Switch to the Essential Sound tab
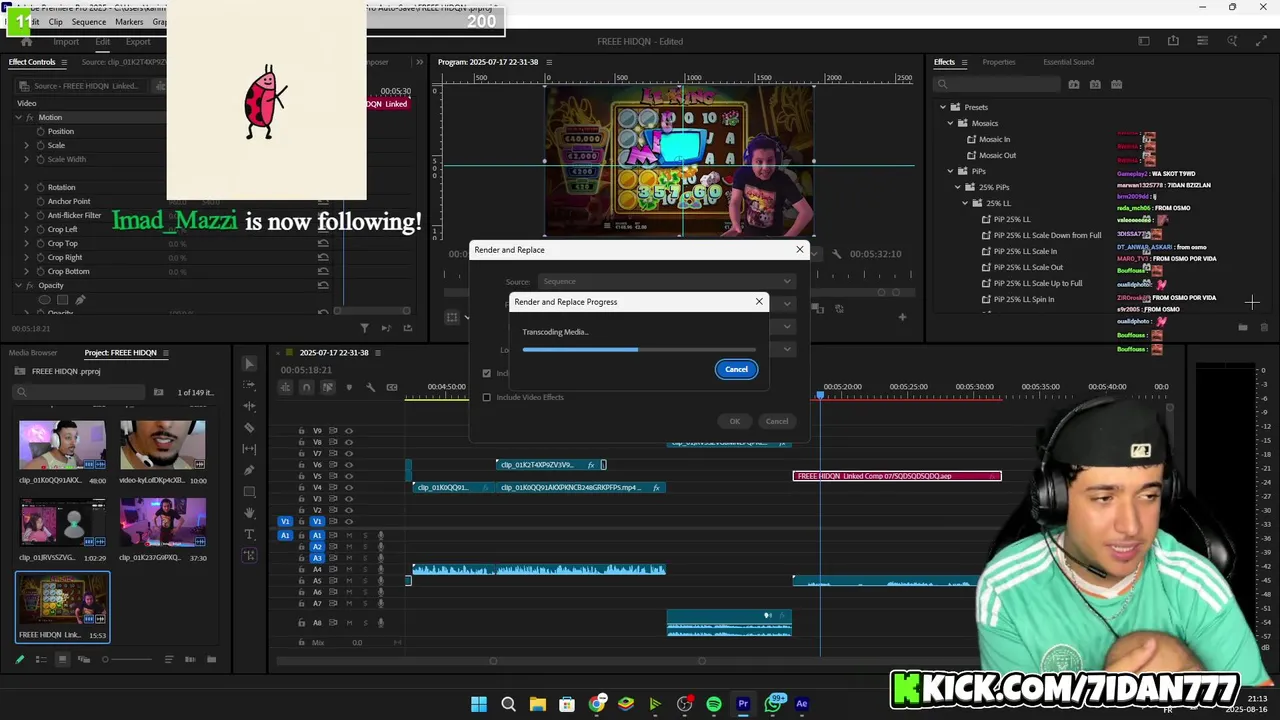Screen dimensions: 1280x720 [x=1068, y=62]
